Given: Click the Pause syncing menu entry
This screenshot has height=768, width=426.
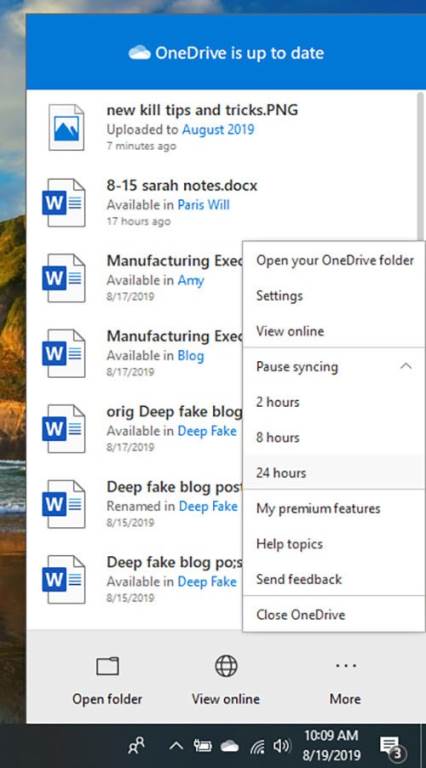Looking at the screenshot, I should (x=334, y=366).
